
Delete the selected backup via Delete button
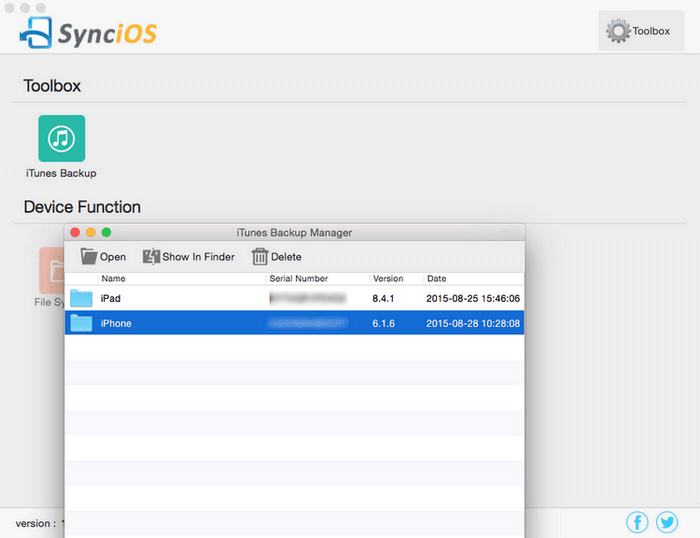coord(277,257)
